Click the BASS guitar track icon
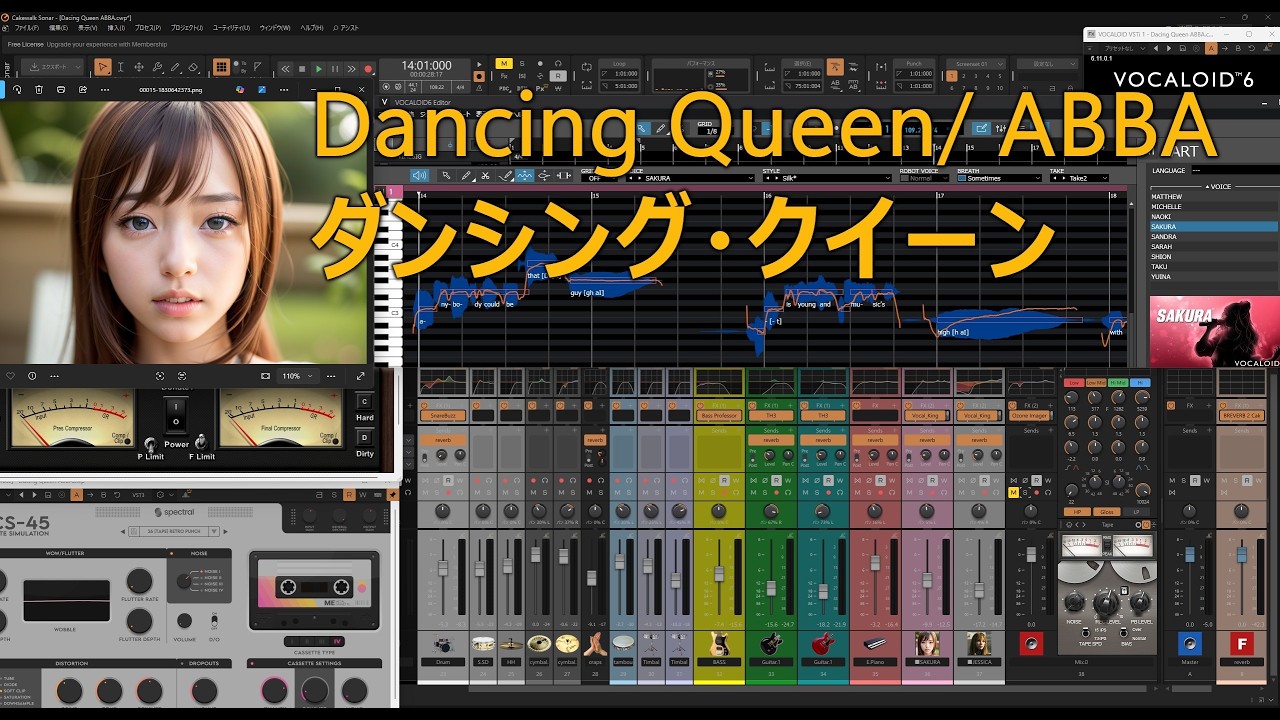The image size is (1280, 720). coord(719,644)
